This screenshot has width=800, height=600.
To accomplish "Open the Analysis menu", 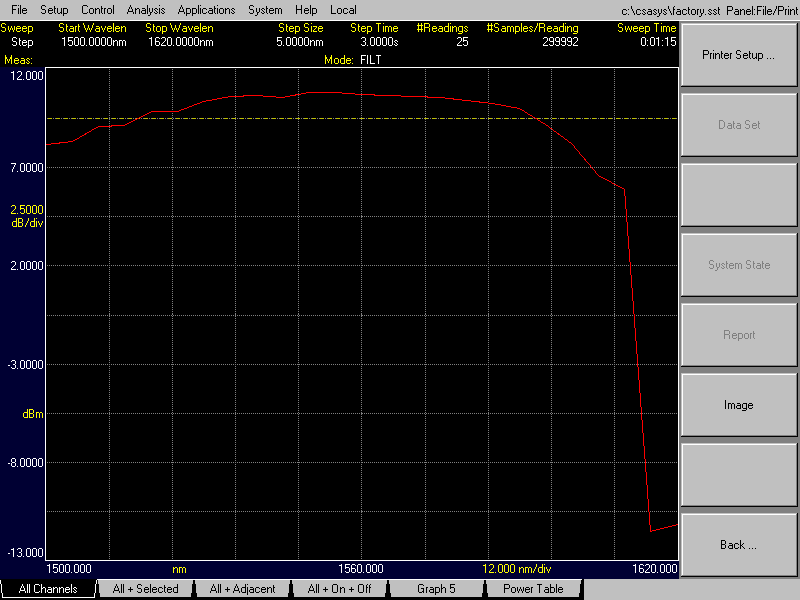I will [145, 9].
